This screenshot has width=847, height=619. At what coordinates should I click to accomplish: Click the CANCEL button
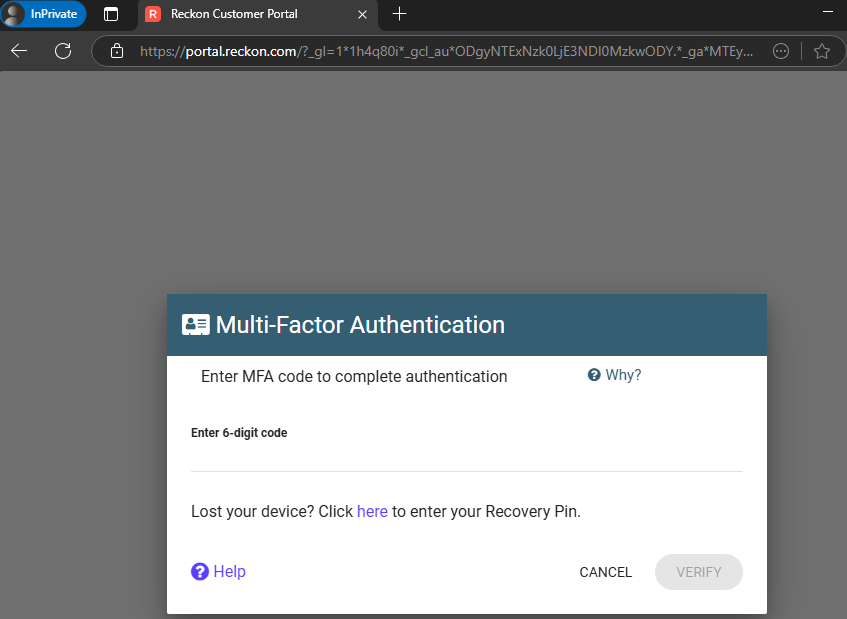click(x=606, y=572)
